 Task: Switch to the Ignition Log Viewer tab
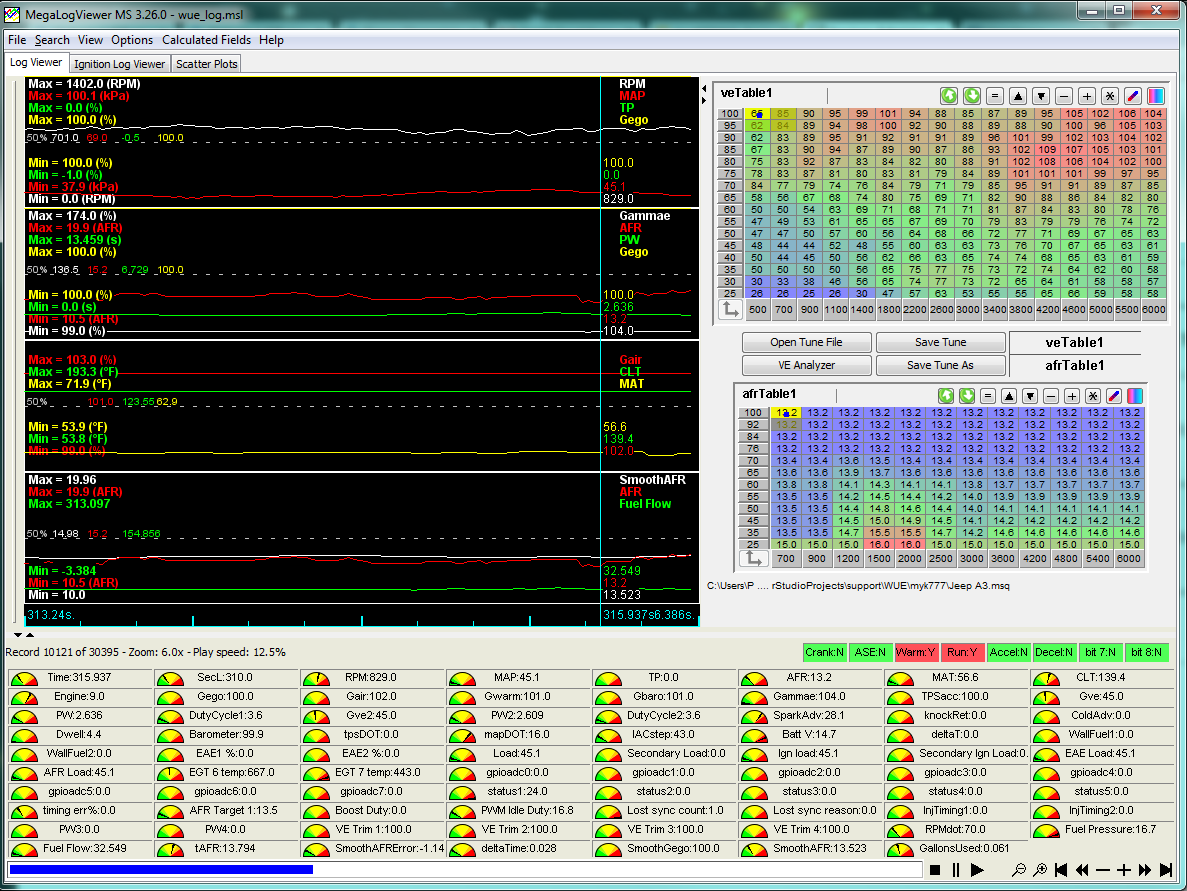[x=120, y=64]
